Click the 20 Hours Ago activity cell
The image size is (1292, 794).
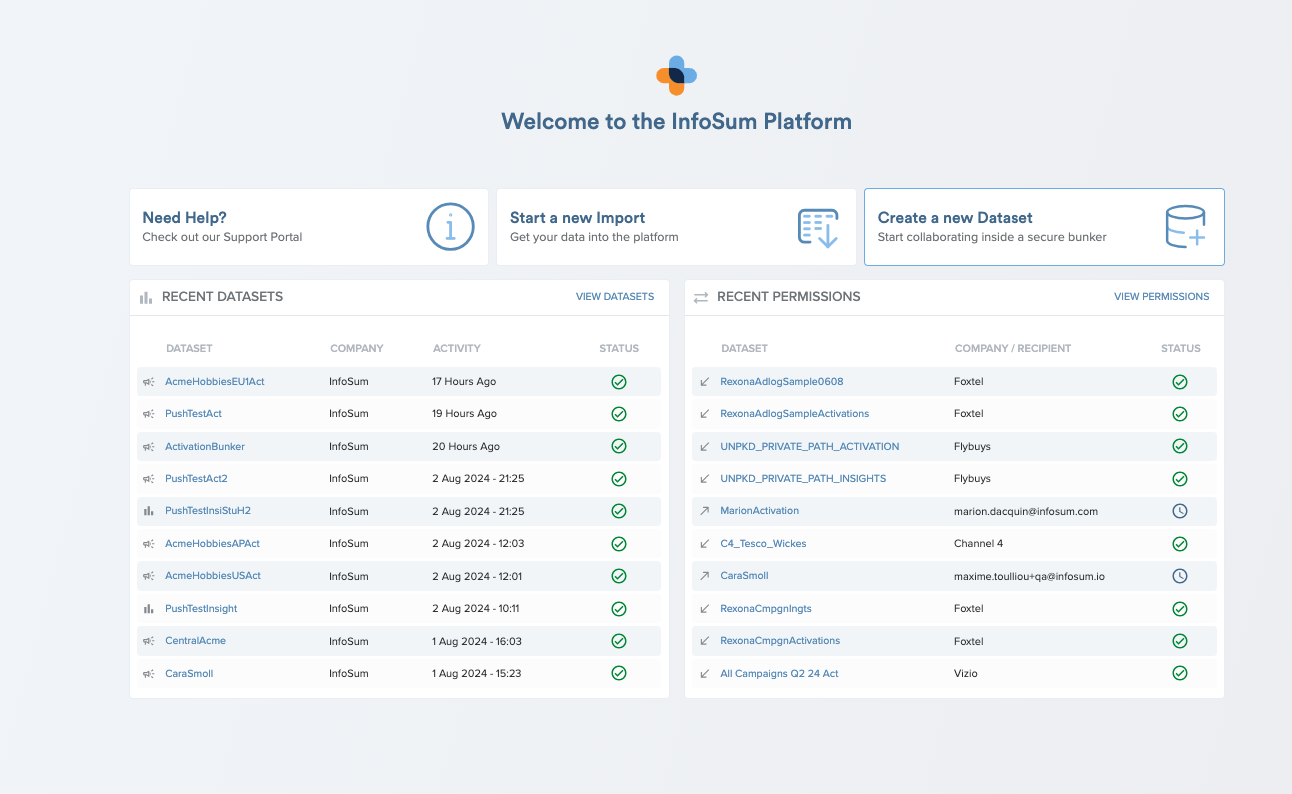point(466,447)
